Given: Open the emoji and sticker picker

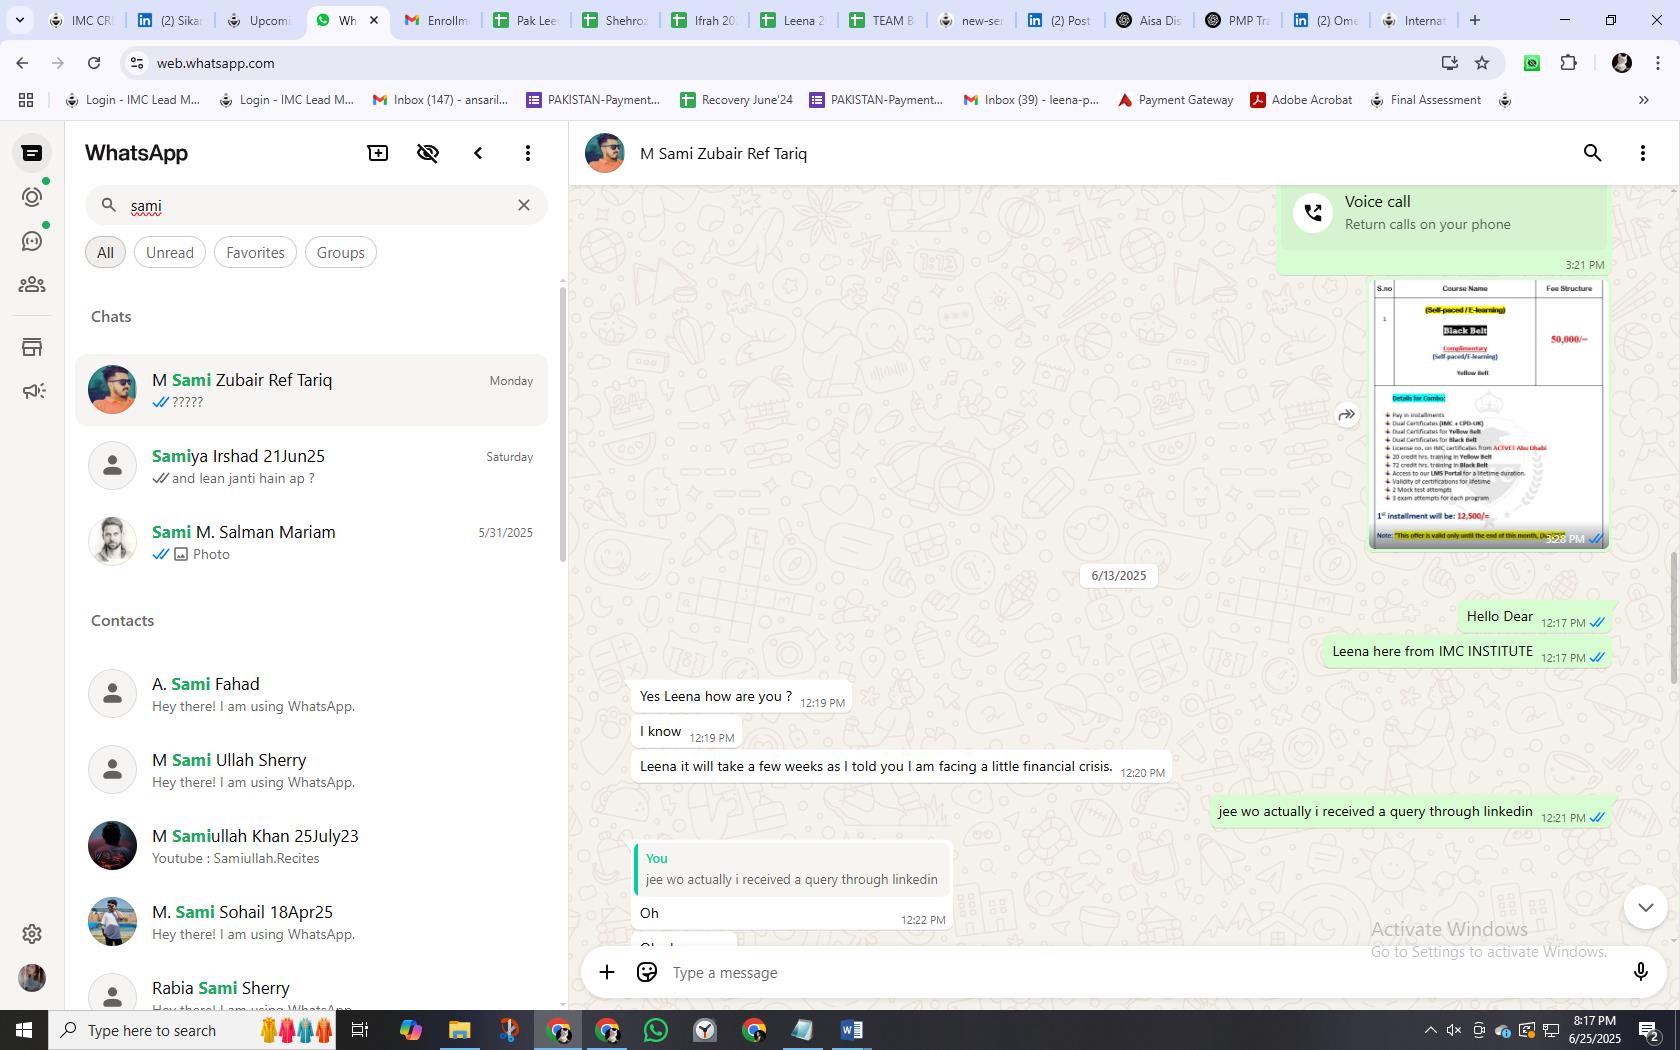Looking at the screenshot, I should [x=647, y=972].
